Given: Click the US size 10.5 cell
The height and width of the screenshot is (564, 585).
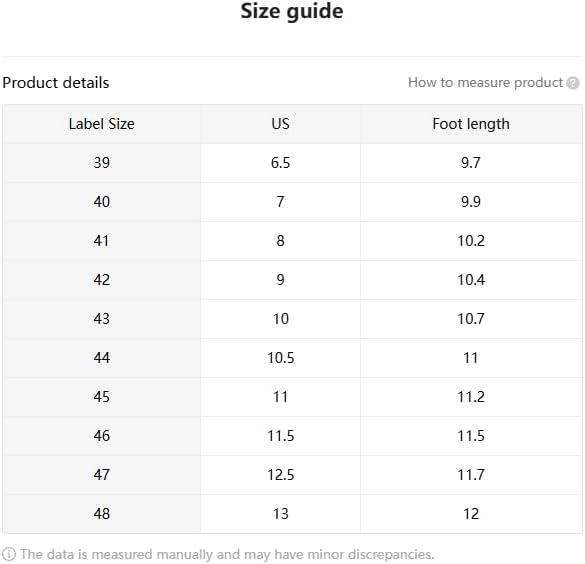Looking at the screenshot, I should (281, 358).
